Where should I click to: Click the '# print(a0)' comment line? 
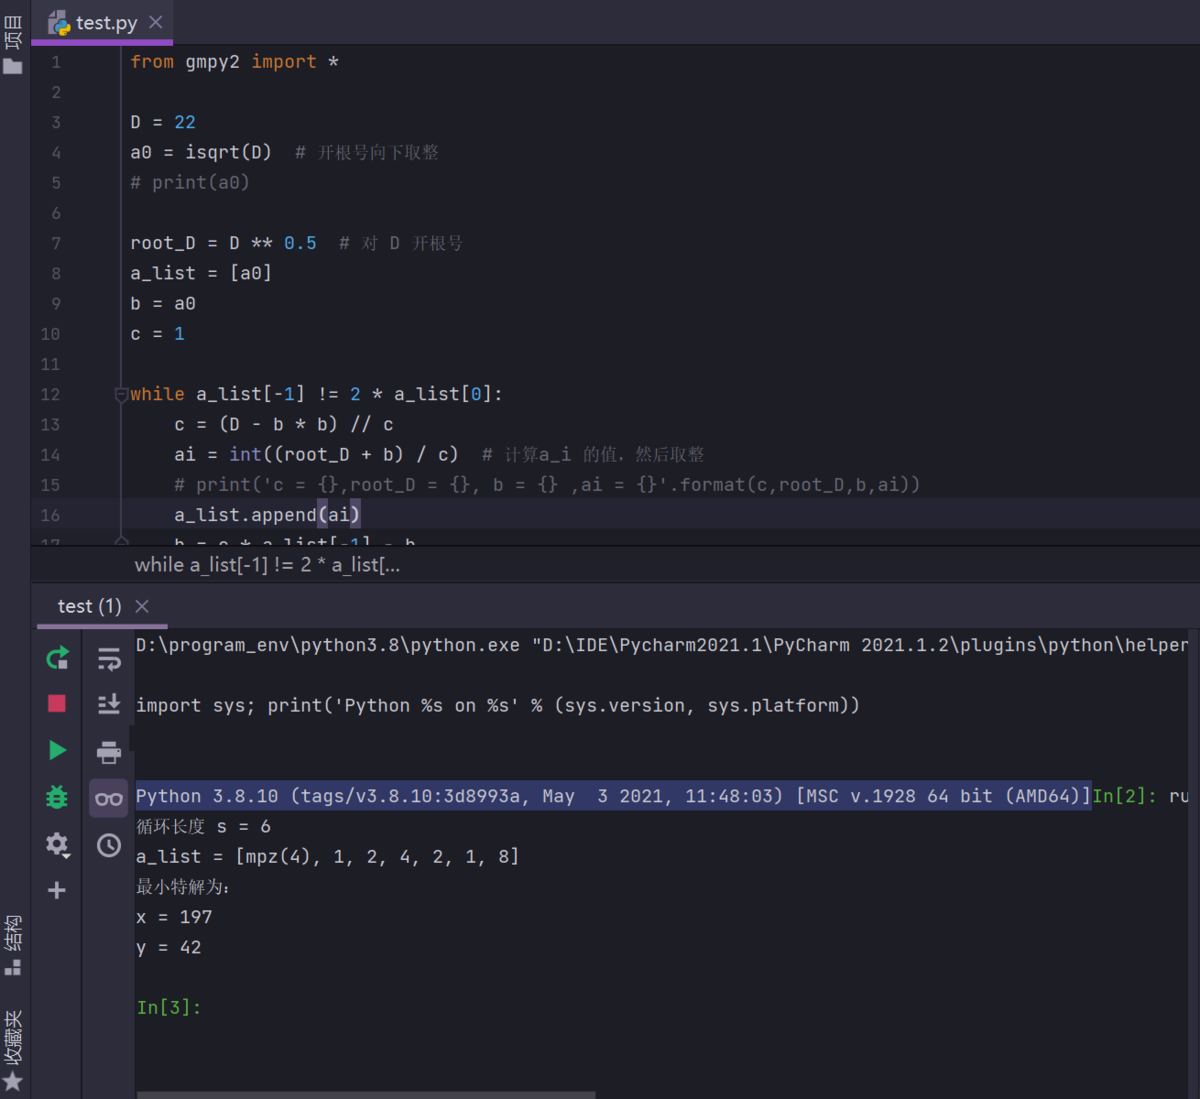[x=190, y=182]
